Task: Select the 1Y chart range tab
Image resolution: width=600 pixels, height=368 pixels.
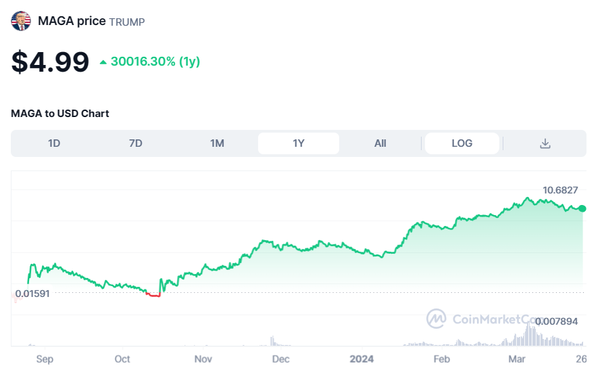Action: point(298,143)
